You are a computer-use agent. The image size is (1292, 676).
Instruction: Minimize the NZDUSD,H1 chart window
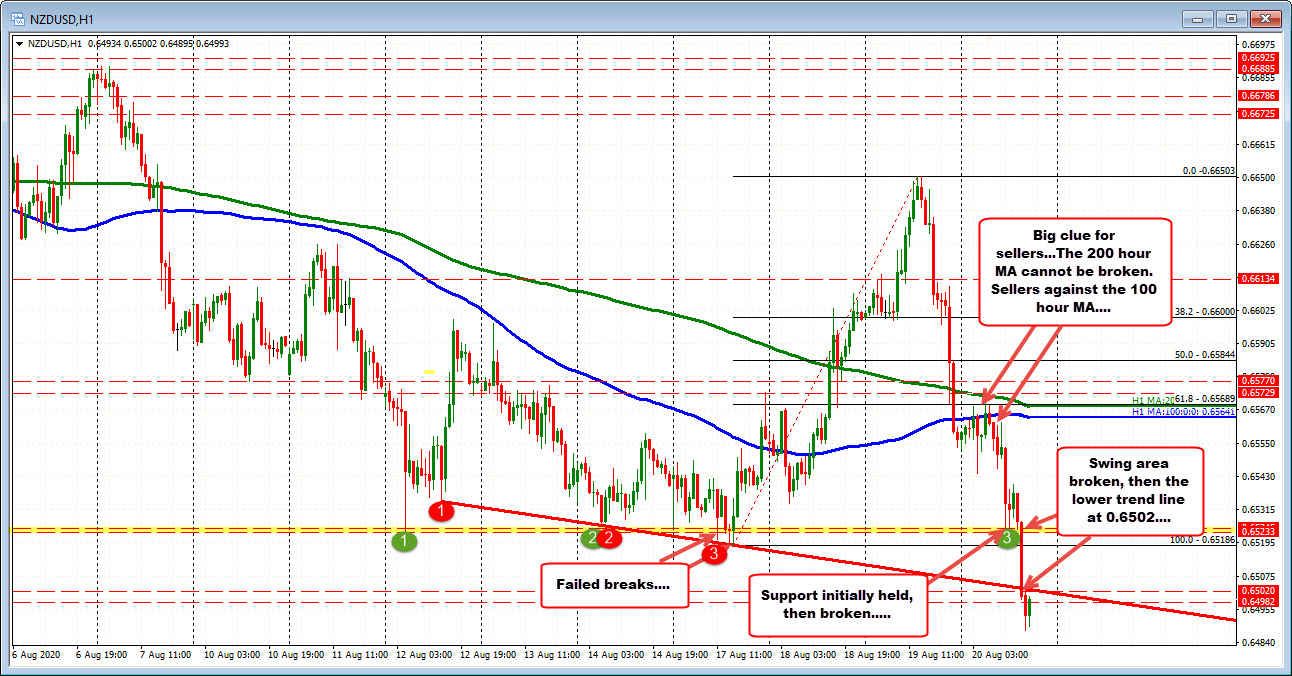coord(1197,18)
